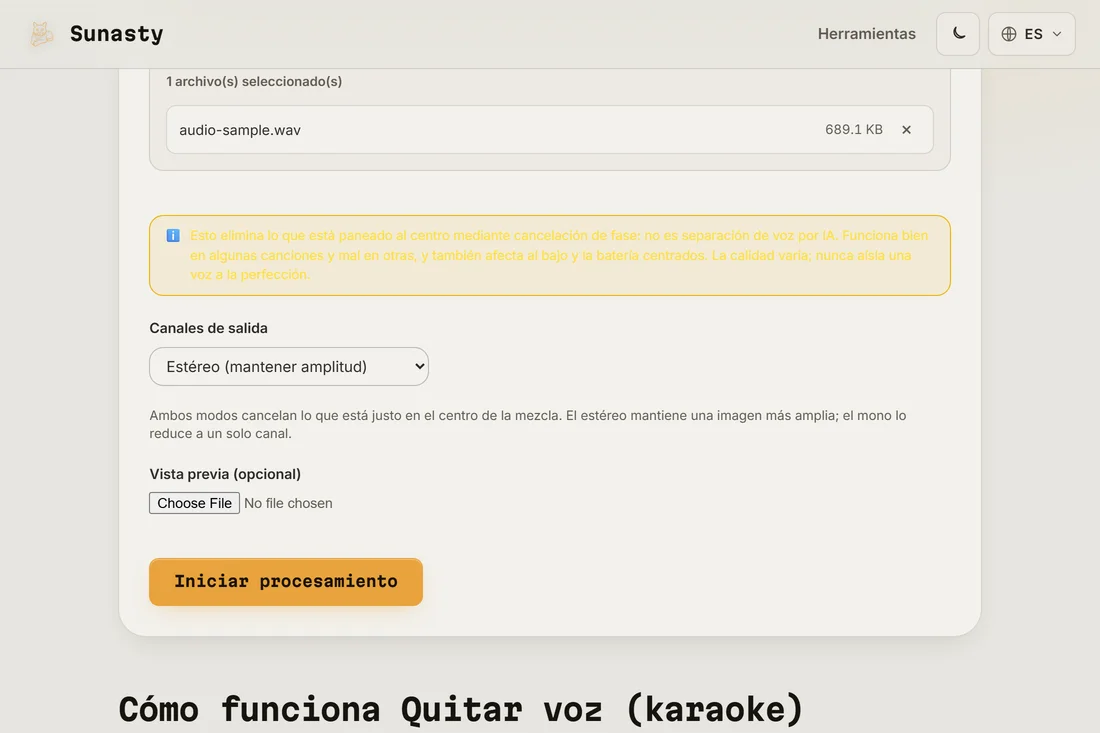Click the '1 archivo(s) seleccionado(s)' text
The width and height of the screenshot is (1100, 733).
point(254,81)
